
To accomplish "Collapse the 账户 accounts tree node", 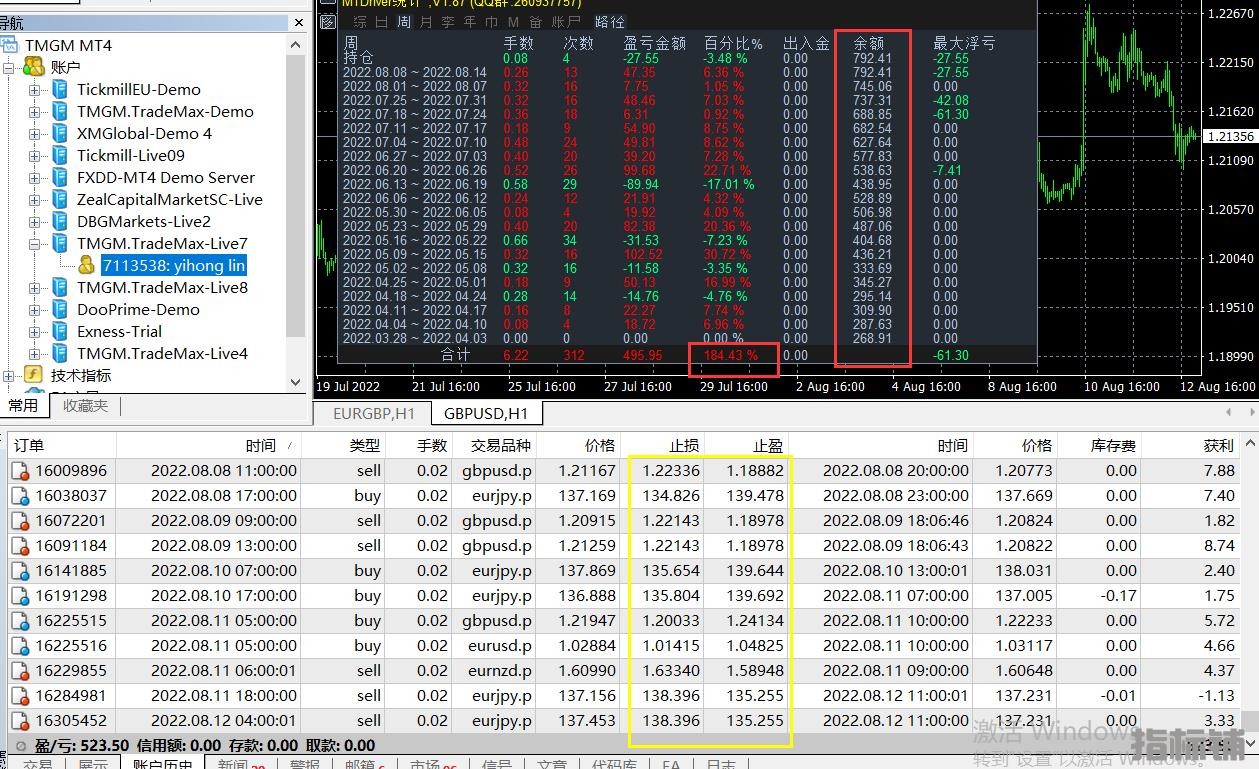I will point(9,68).
